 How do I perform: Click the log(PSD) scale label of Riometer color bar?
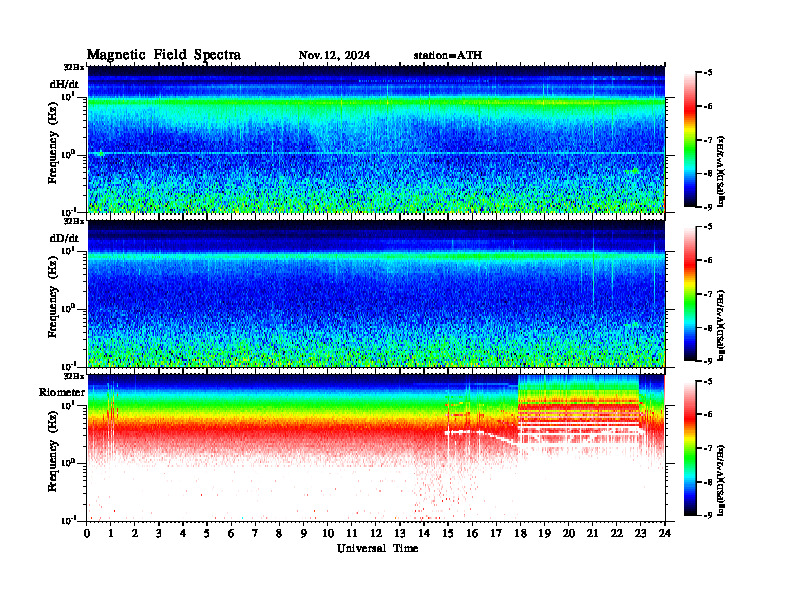pyautogui.click(x=722, y=479)
